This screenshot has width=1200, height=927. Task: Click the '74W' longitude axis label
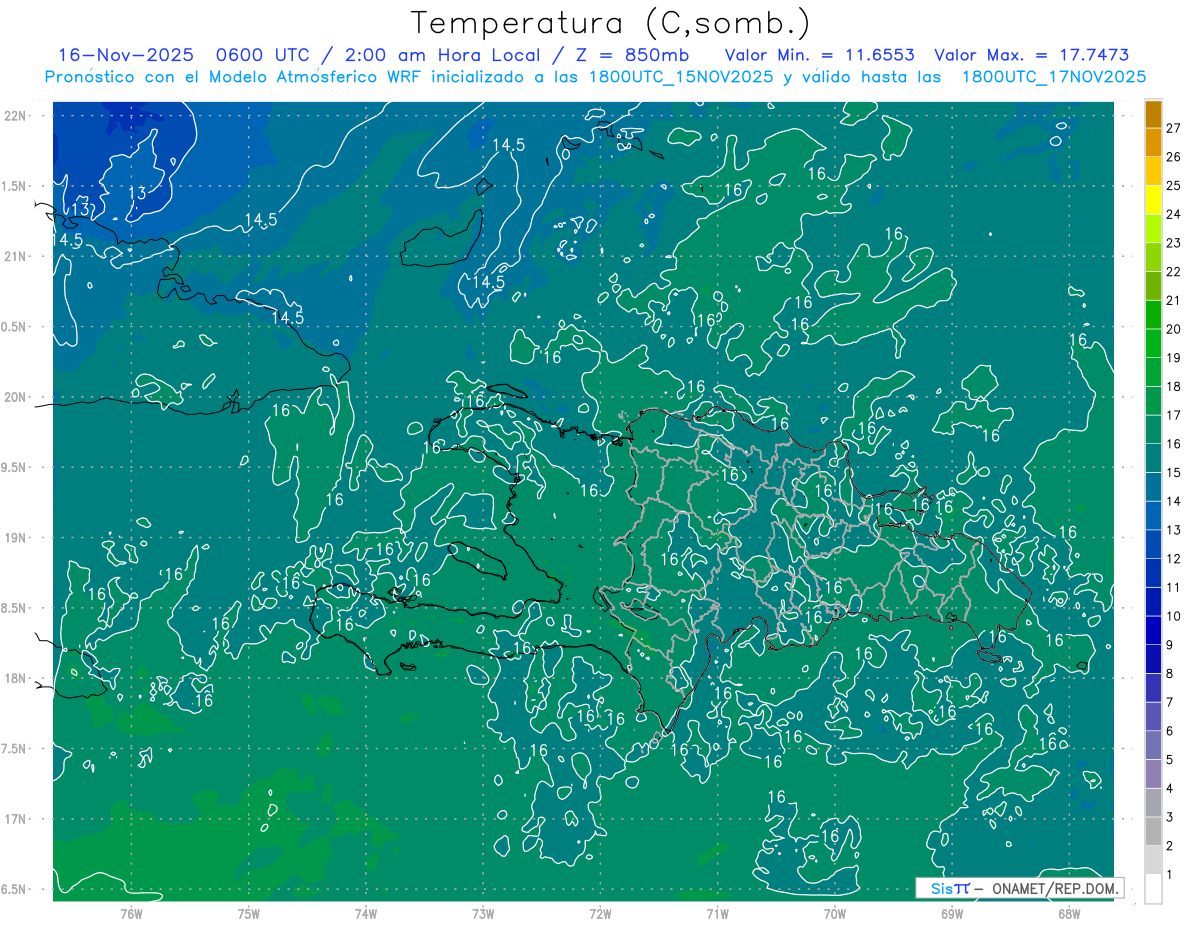coord(366,914)
